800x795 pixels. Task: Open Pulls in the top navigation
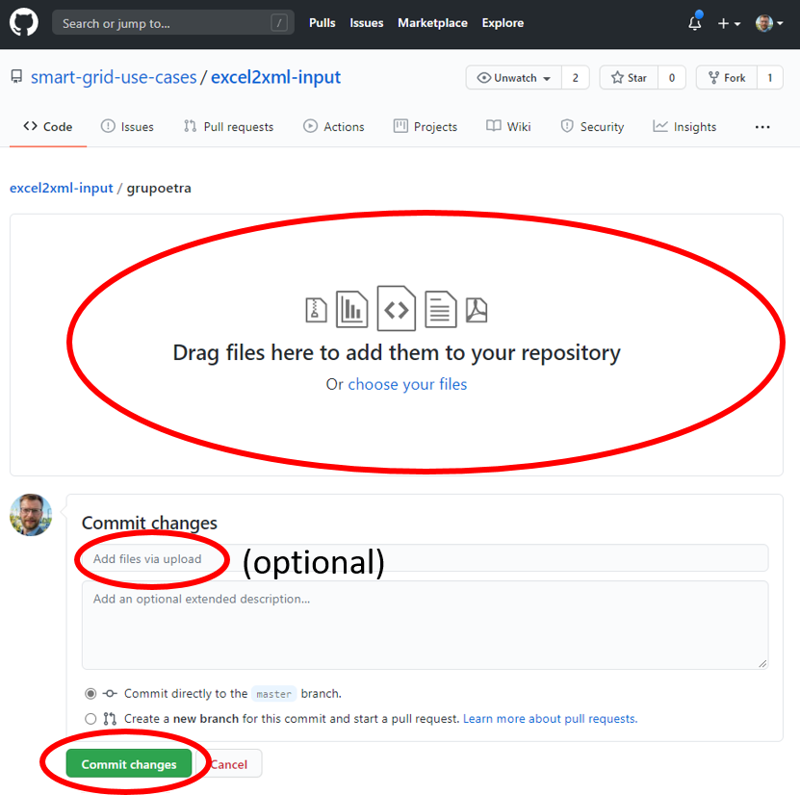click(322, 23)
